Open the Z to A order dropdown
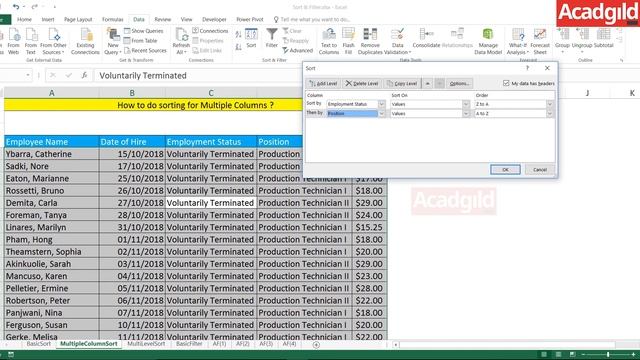 [x=550, y=104]
